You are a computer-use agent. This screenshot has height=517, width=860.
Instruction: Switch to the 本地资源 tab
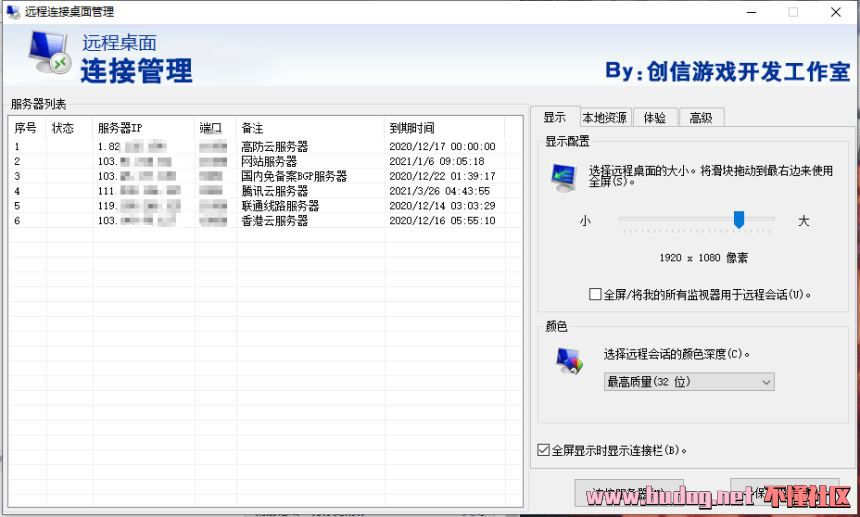605,118
